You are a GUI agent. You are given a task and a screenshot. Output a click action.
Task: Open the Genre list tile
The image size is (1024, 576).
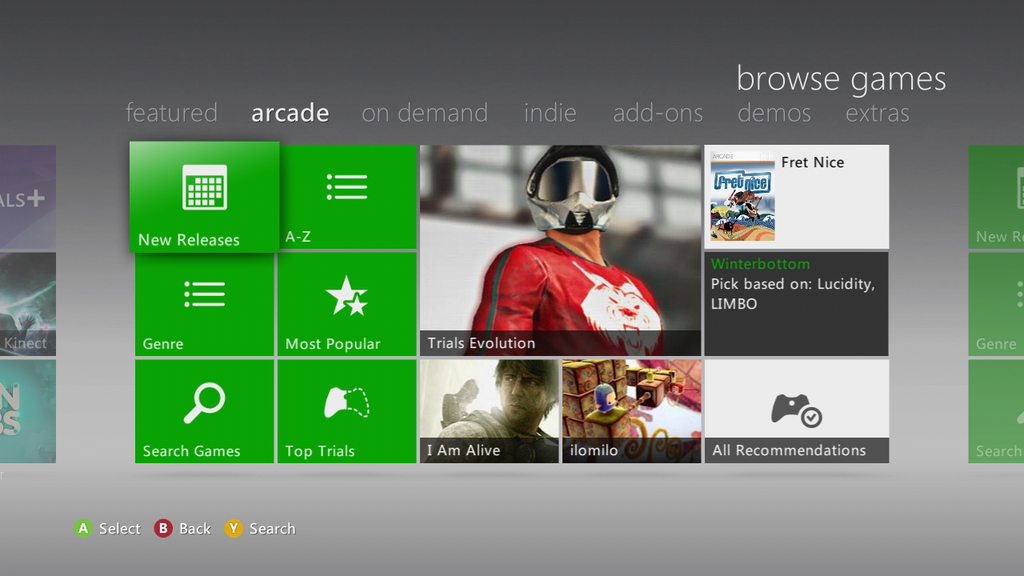tap(204, 304)
